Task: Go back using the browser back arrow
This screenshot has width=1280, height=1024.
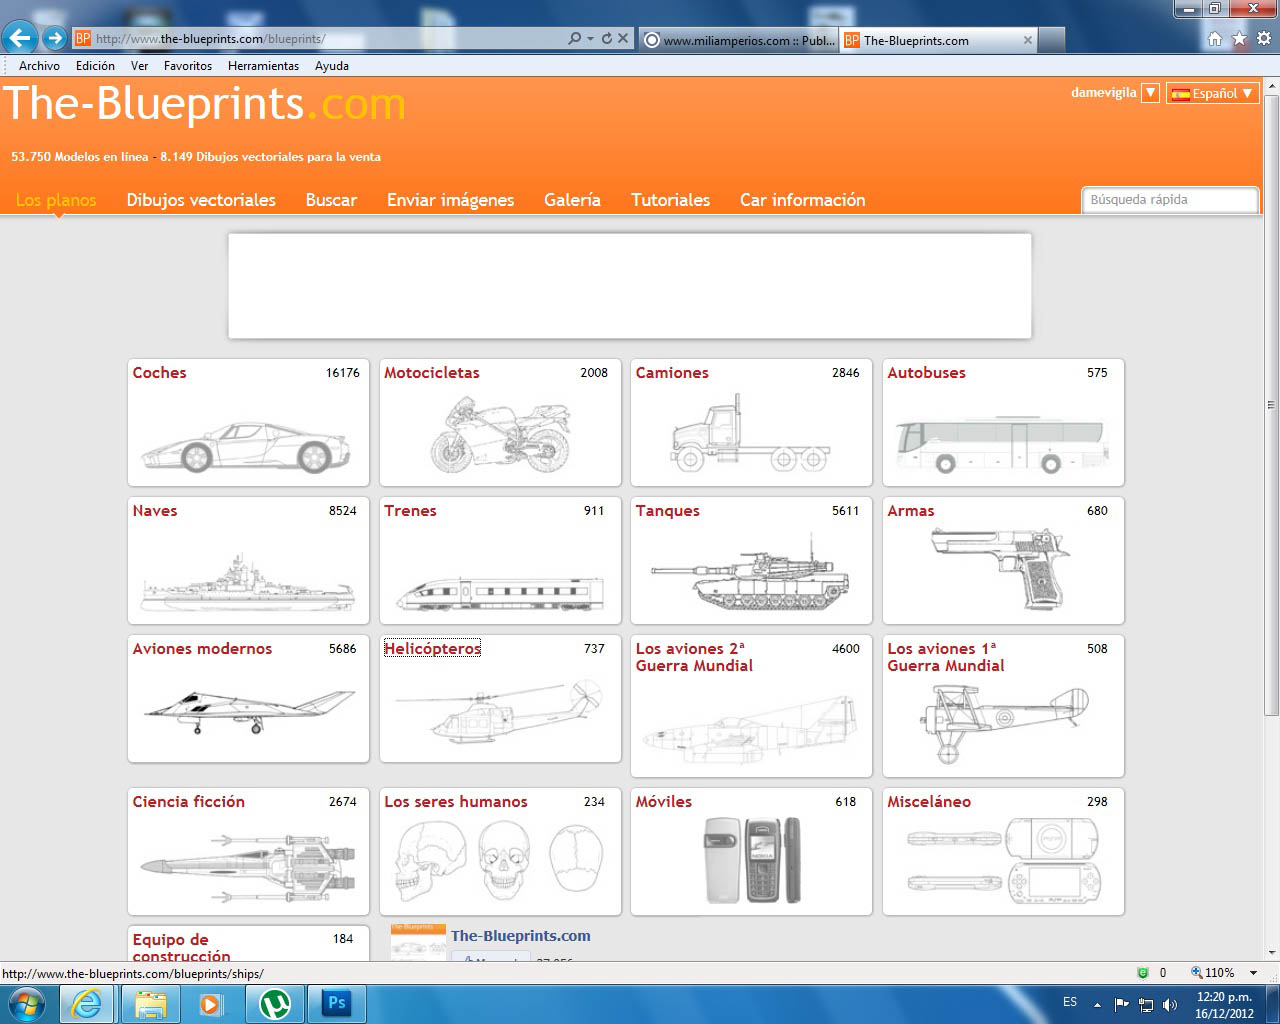Action: [x=20, y=39]
